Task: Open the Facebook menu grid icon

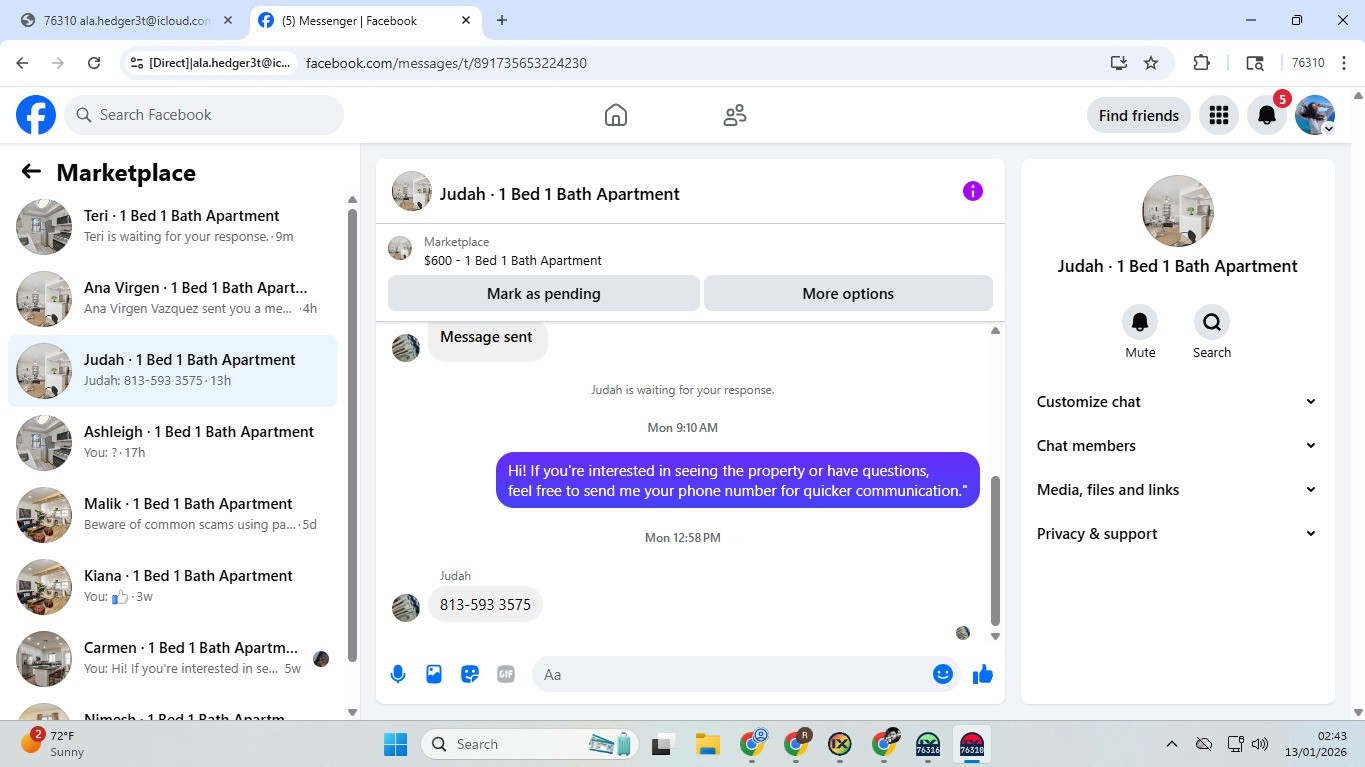Action: tap(1218, 115)
